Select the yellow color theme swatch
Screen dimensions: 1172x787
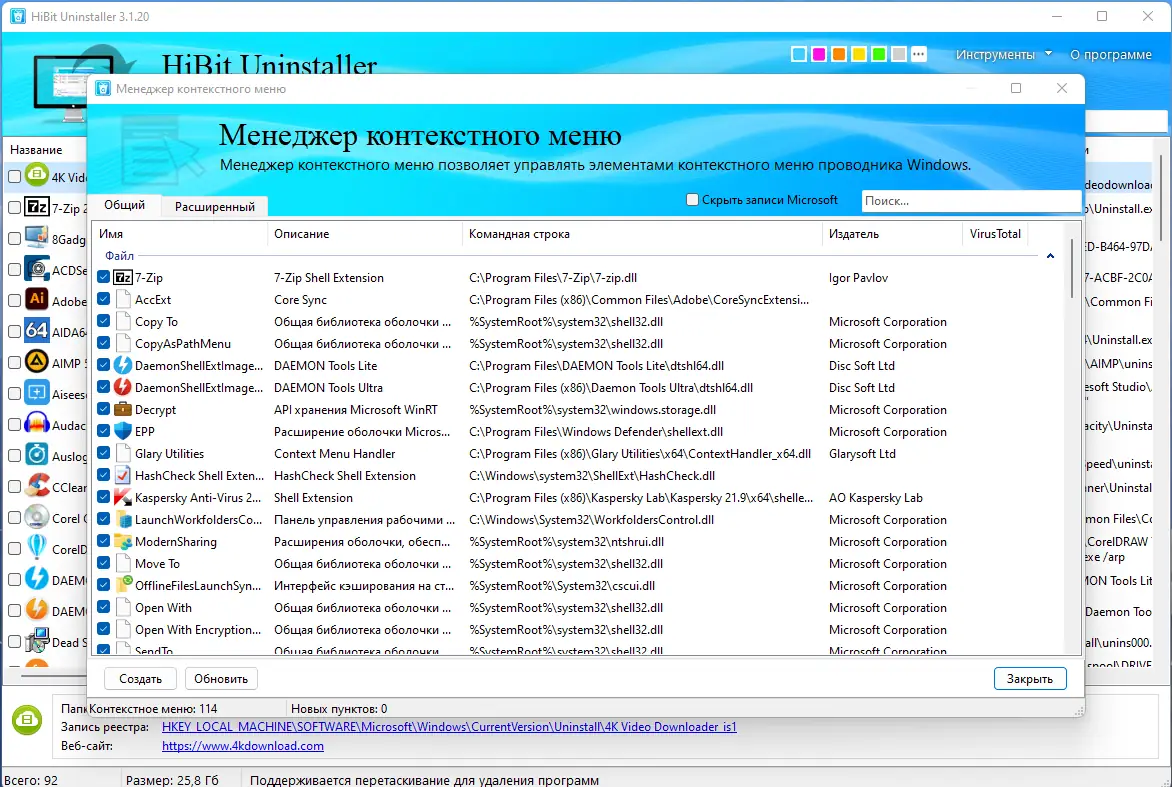pos(859,54)
